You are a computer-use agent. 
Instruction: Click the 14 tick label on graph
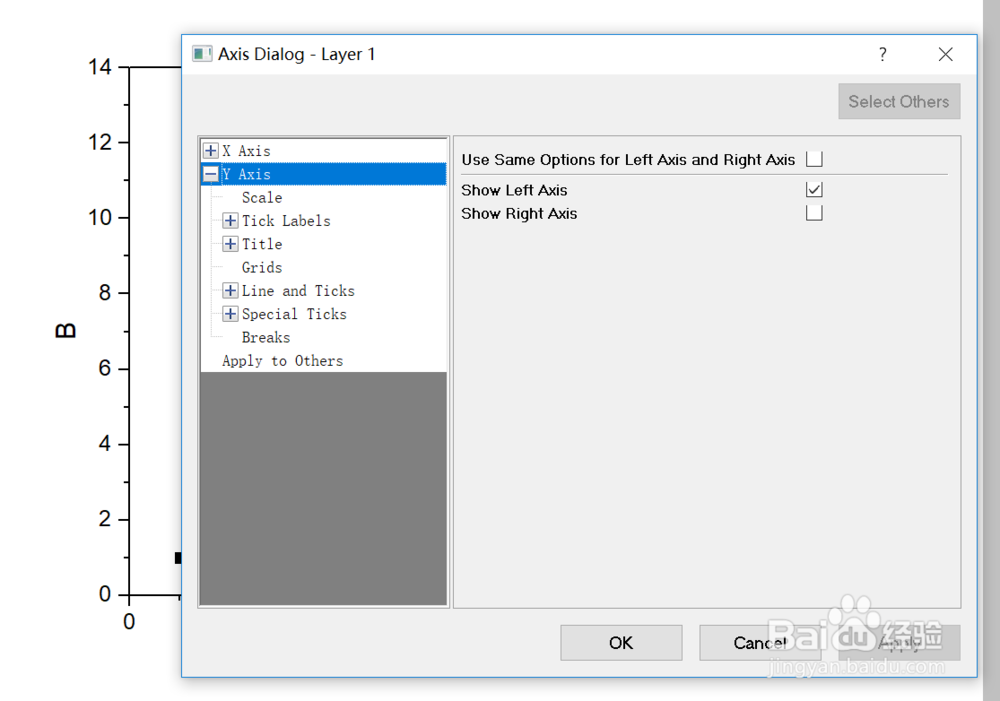[x=99, y=66]
